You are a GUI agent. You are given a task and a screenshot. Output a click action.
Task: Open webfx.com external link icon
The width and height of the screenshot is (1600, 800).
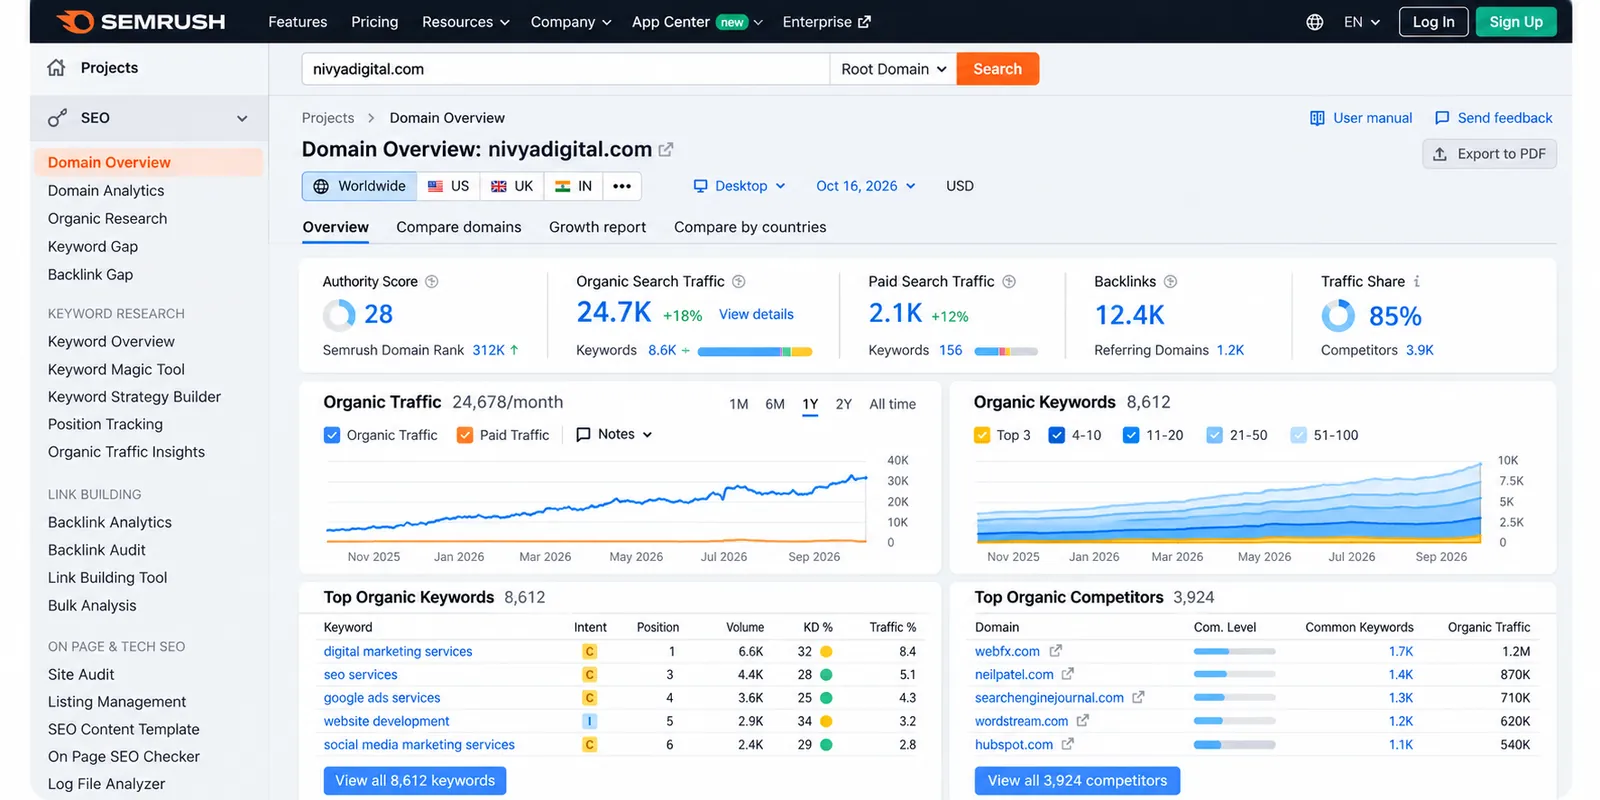[1055, 651]
